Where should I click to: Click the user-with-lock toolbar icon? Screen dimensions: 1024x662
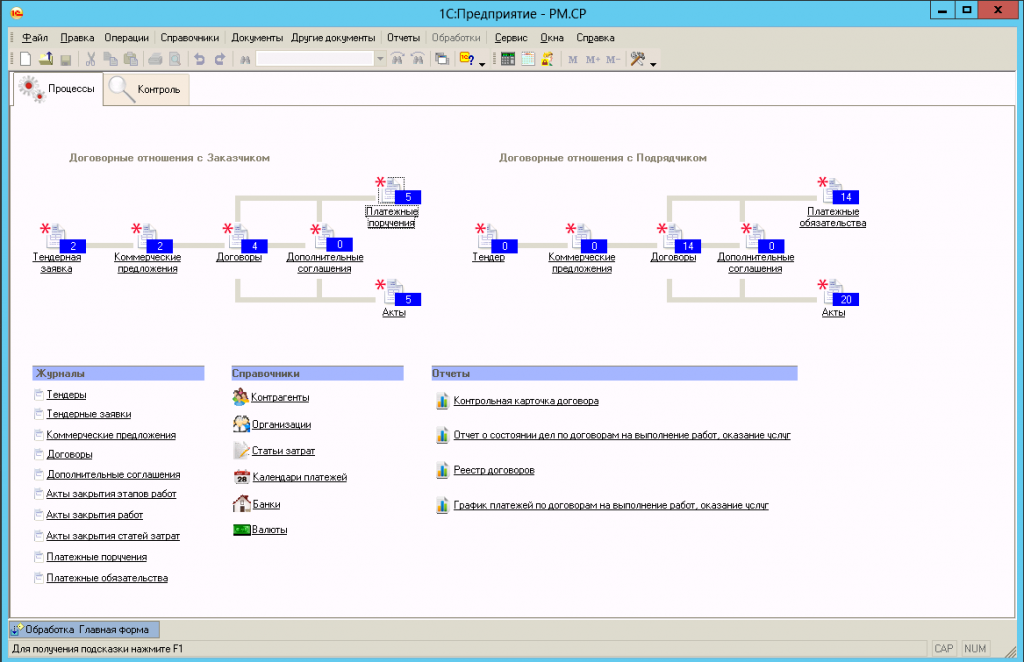(547, 59)
